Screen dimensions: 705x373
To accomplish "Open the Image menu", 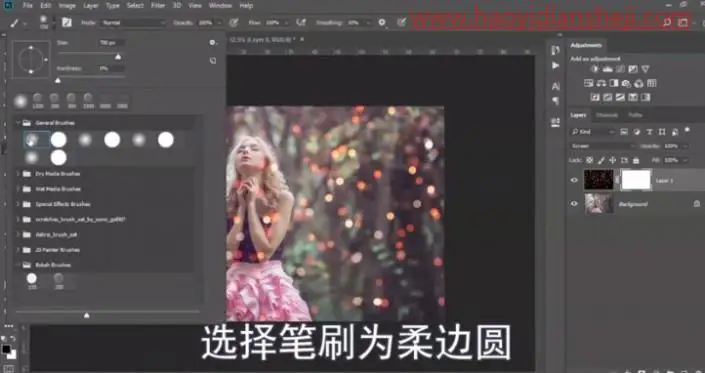I will (x=67, y=6).
